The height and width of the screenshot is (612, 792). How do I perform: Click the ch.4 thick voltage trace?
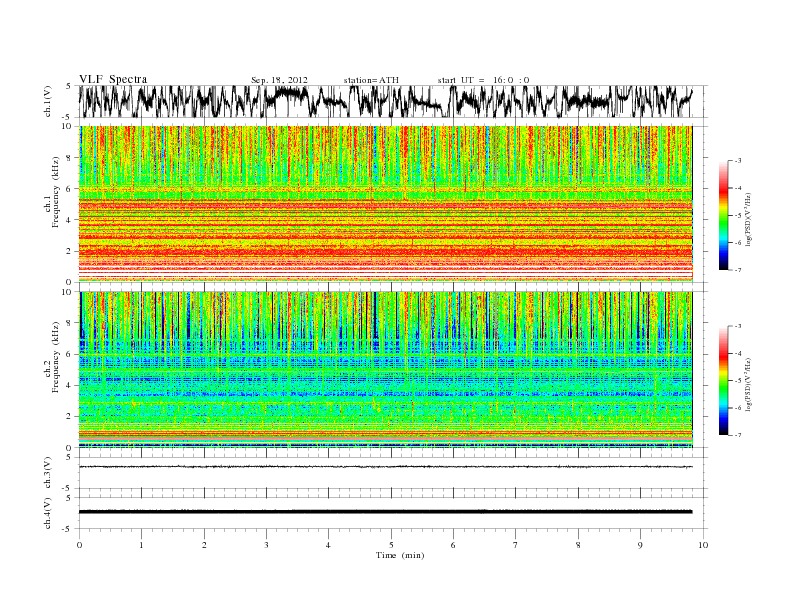[386, 512]
